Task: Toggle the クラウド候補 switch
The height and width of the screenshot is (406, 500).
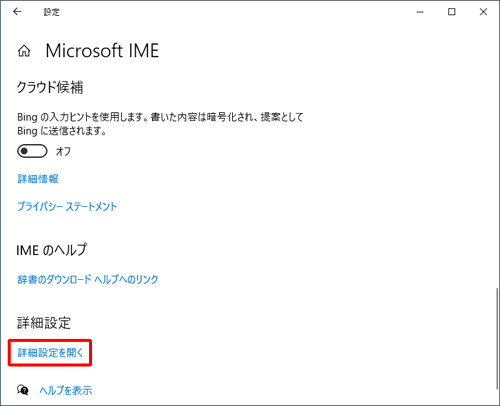Action: coord(32,151)
